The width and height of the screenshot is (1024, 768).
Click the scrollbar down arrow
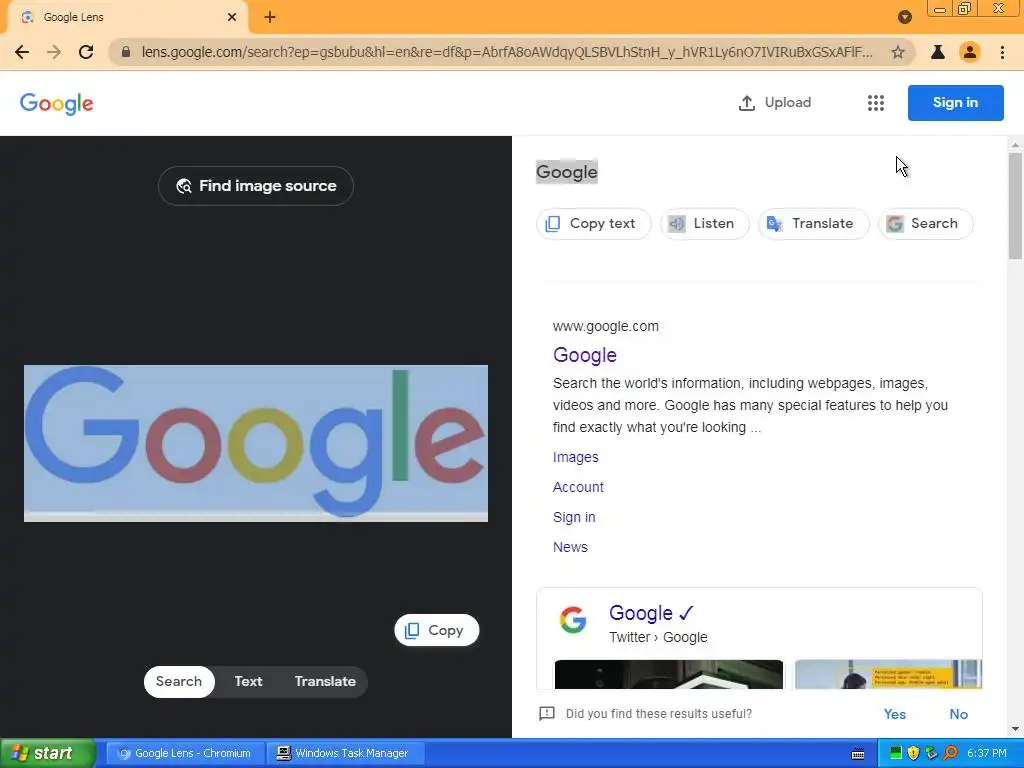pyautogui.click(x=1015, y=729)
